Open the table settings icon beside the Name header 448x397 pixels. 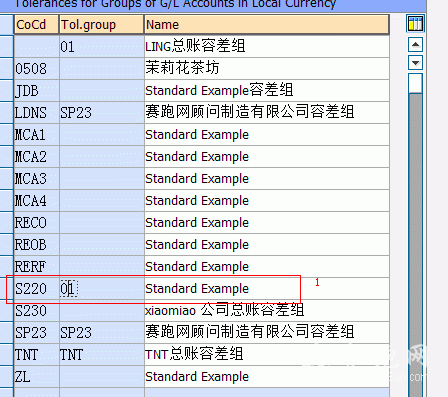[415, 24]
